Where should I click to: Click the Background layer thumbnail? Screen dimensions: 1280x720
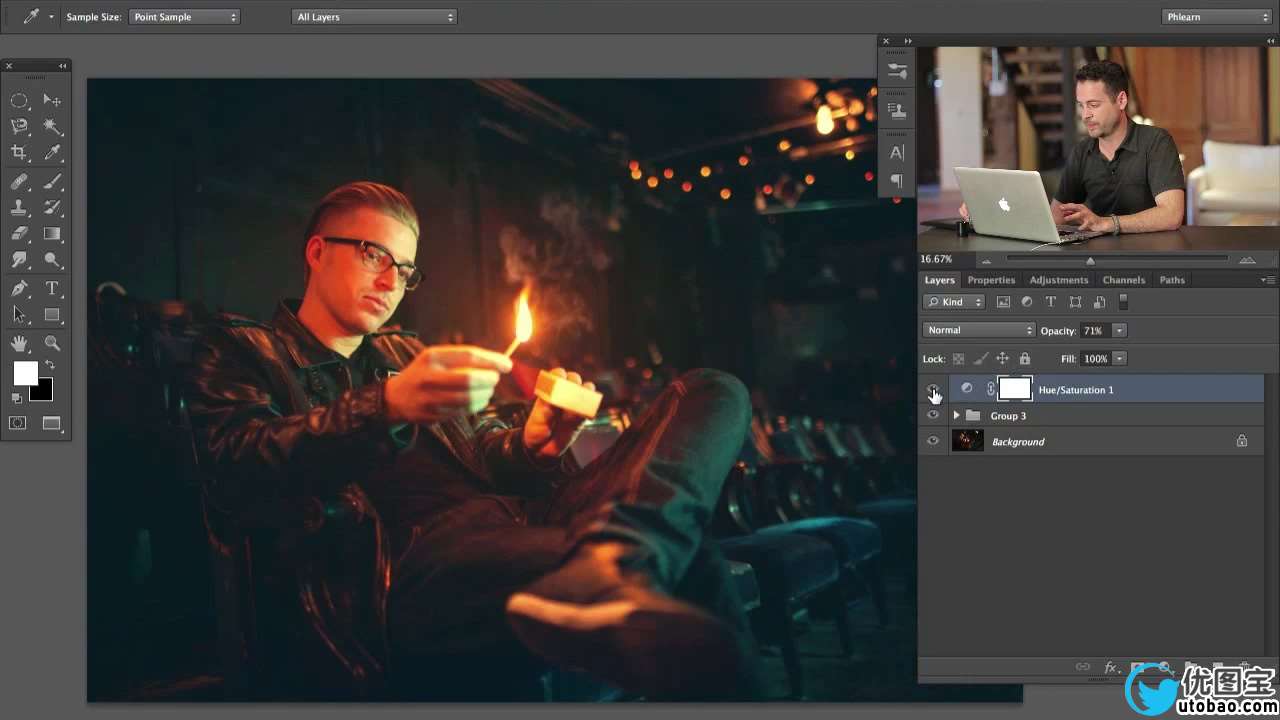tap(967, 441)
